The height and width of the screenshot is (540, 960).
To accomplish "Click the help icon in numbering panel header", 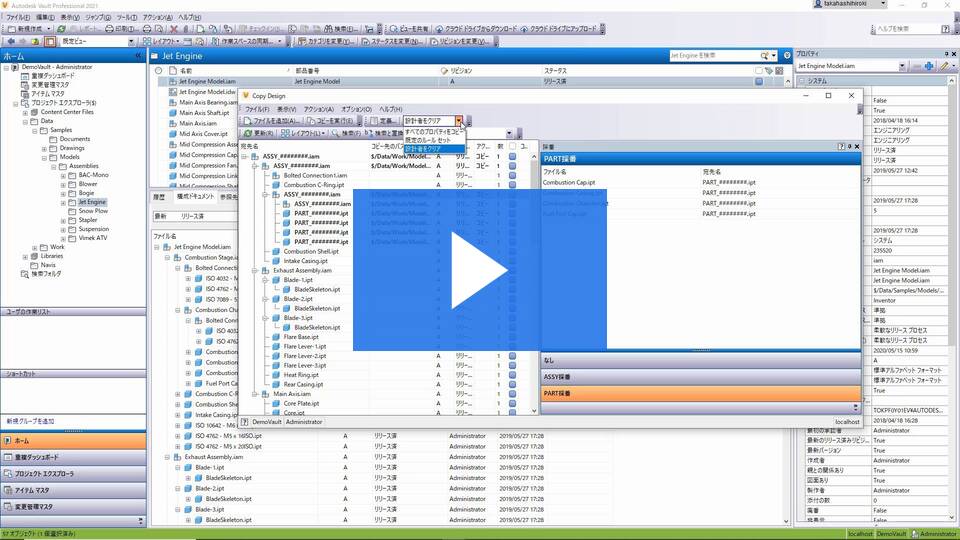I will [x=841, y=146].
